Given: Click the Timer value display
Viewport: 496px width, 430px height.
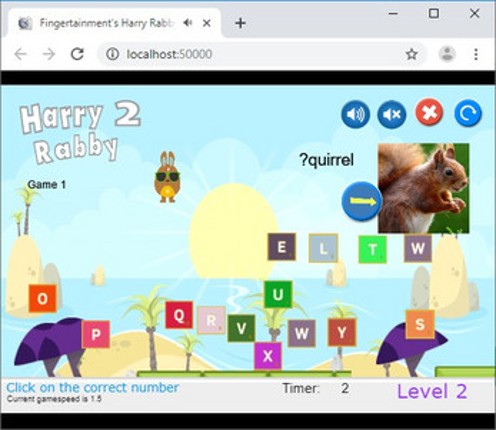Looking at the screenshot, I should tap(345, 388).
